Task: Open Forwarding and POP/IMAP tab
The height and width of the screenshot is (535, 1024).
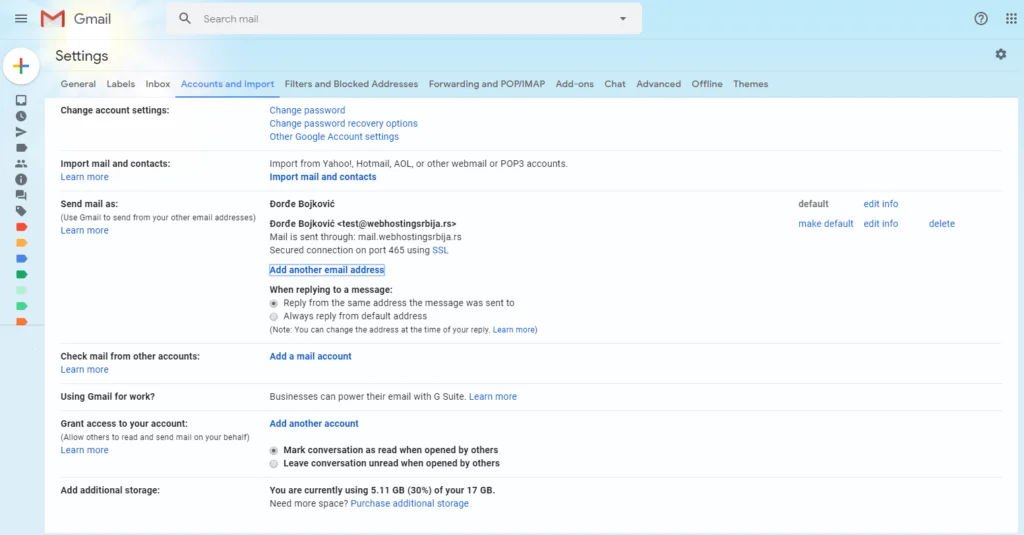Action: click(x=487, y=84)
